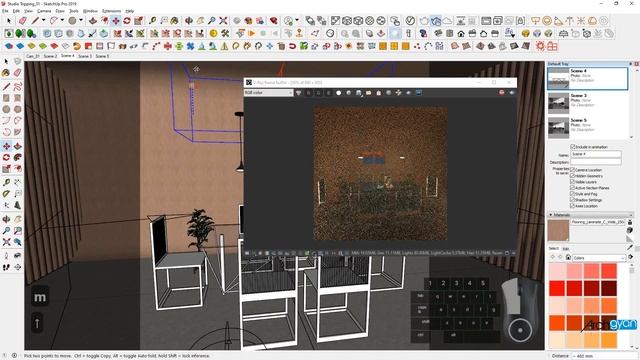
Task: Open the Camera menu
Action: click(44, 11)
